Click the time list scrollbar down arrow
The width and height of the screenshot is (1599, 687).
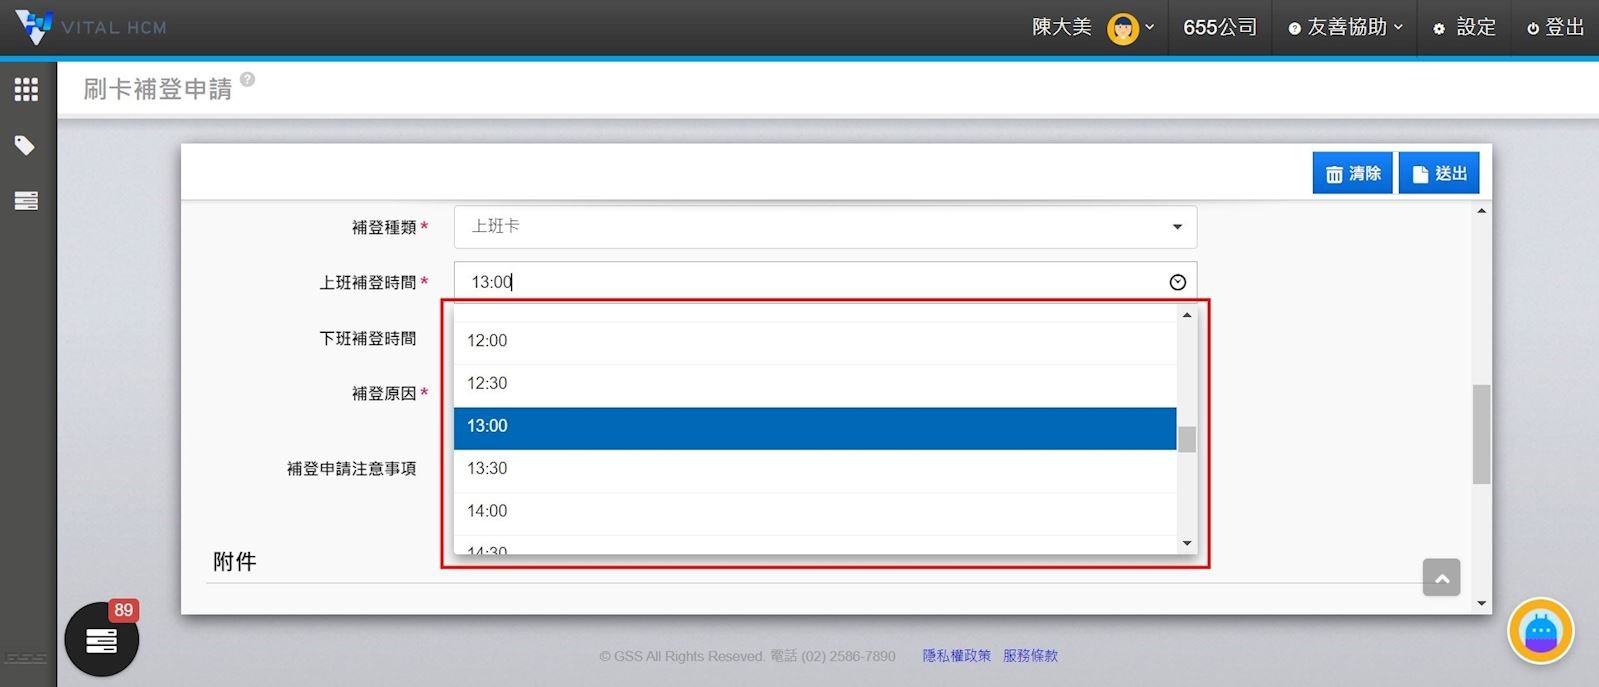tap(1187, 543)
